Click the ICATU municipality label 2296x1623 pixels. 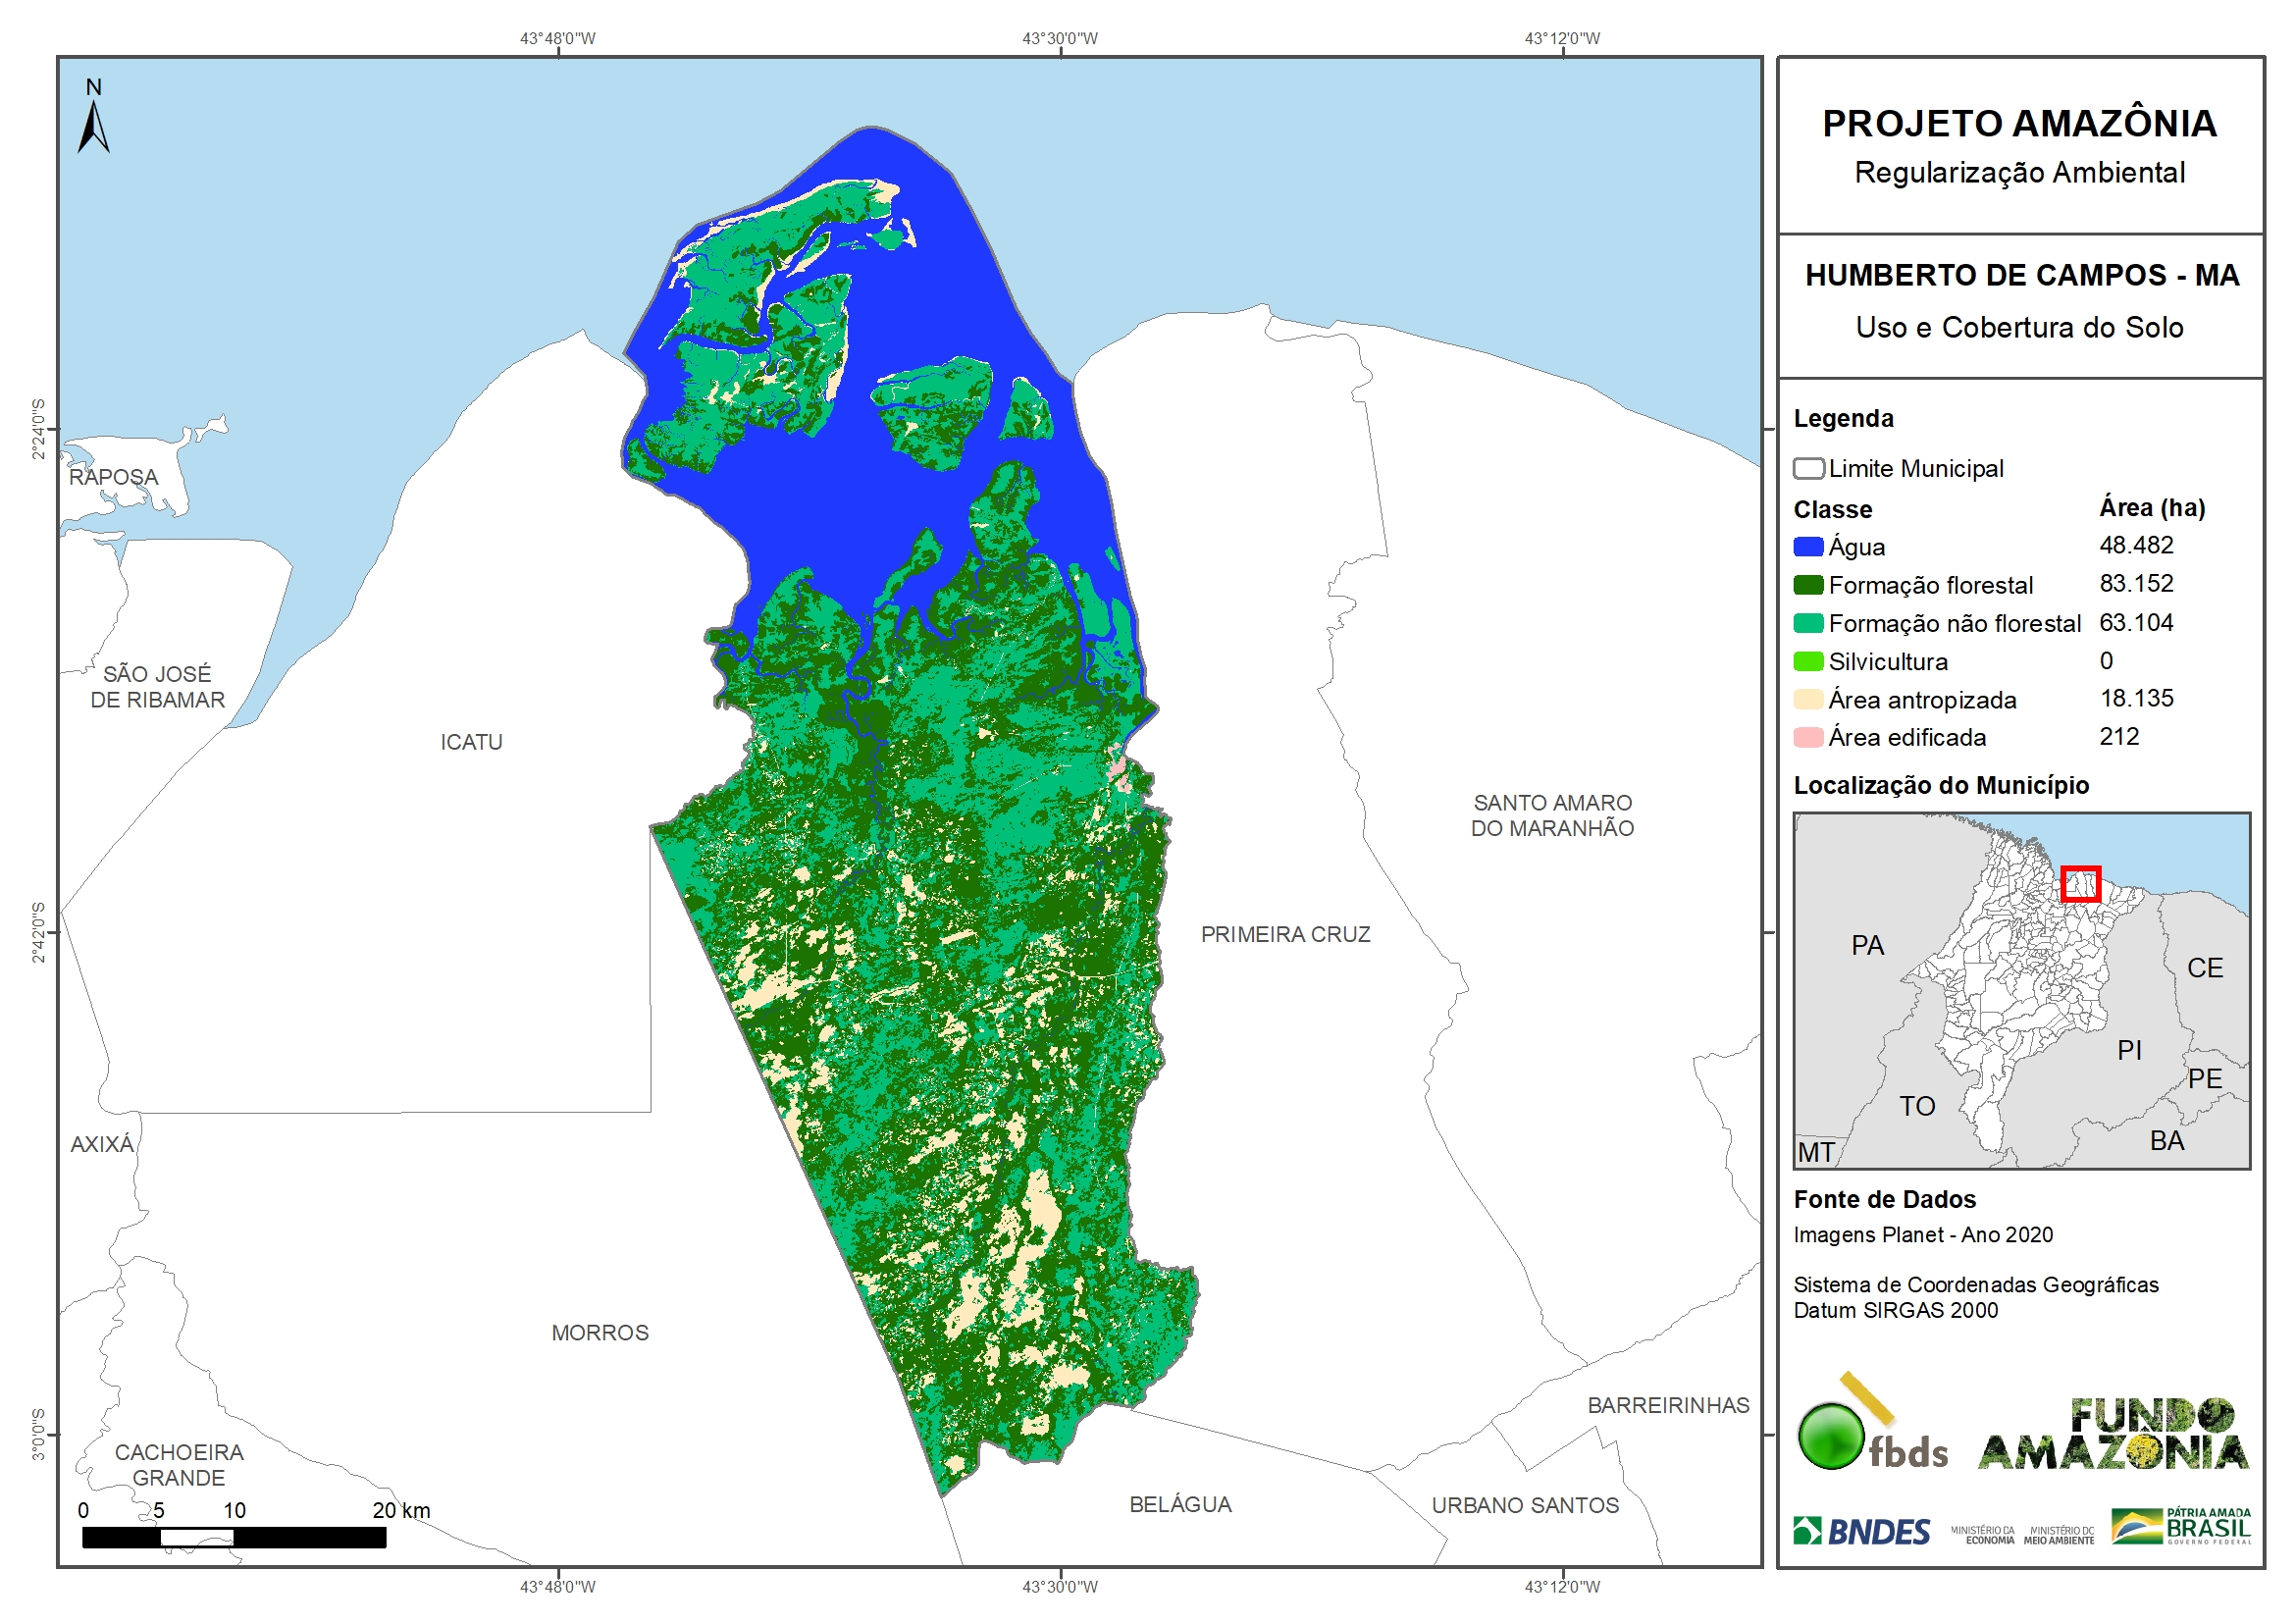pos(471,742)
